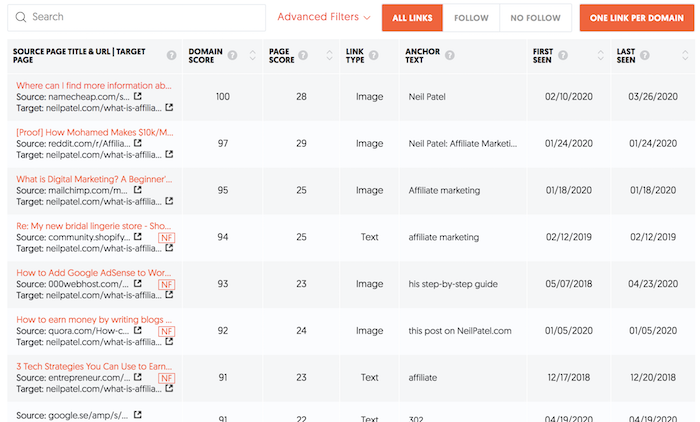700x422 pixels.
Task: Open help icon next to Last Seen
Action: (645, 55)
